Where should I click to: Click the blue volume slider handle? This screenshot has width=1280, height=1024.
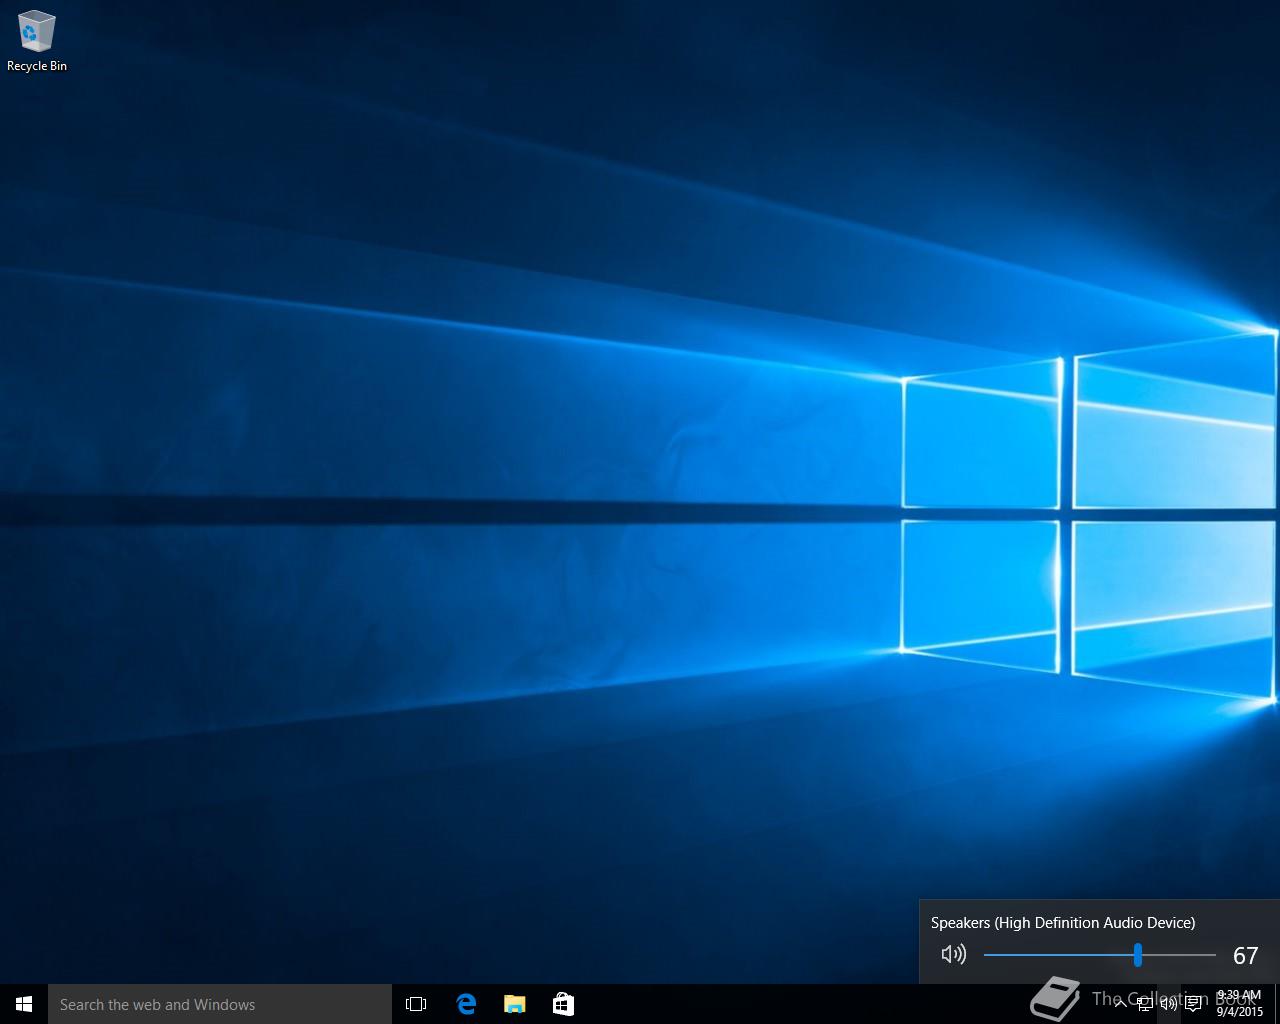[x=1138, y=955]
